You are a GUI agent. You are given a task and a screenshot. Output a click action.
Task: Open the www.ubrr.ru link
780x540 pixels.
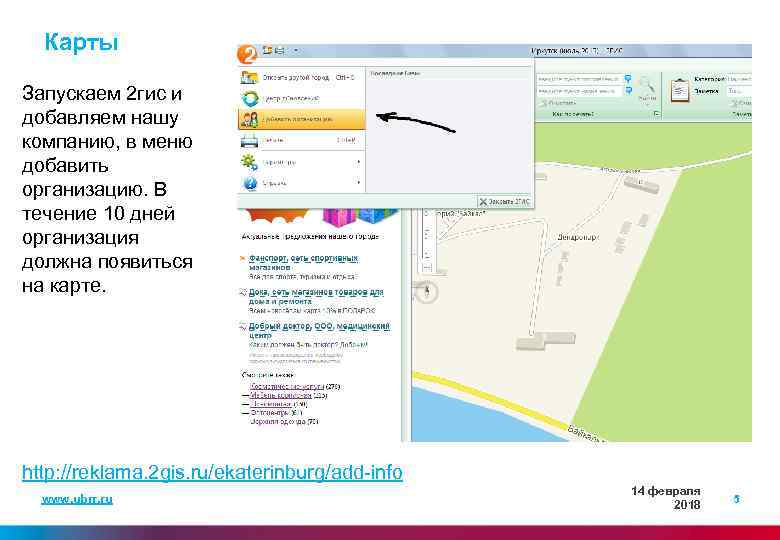pyautogui.click(x=77, y=499)
